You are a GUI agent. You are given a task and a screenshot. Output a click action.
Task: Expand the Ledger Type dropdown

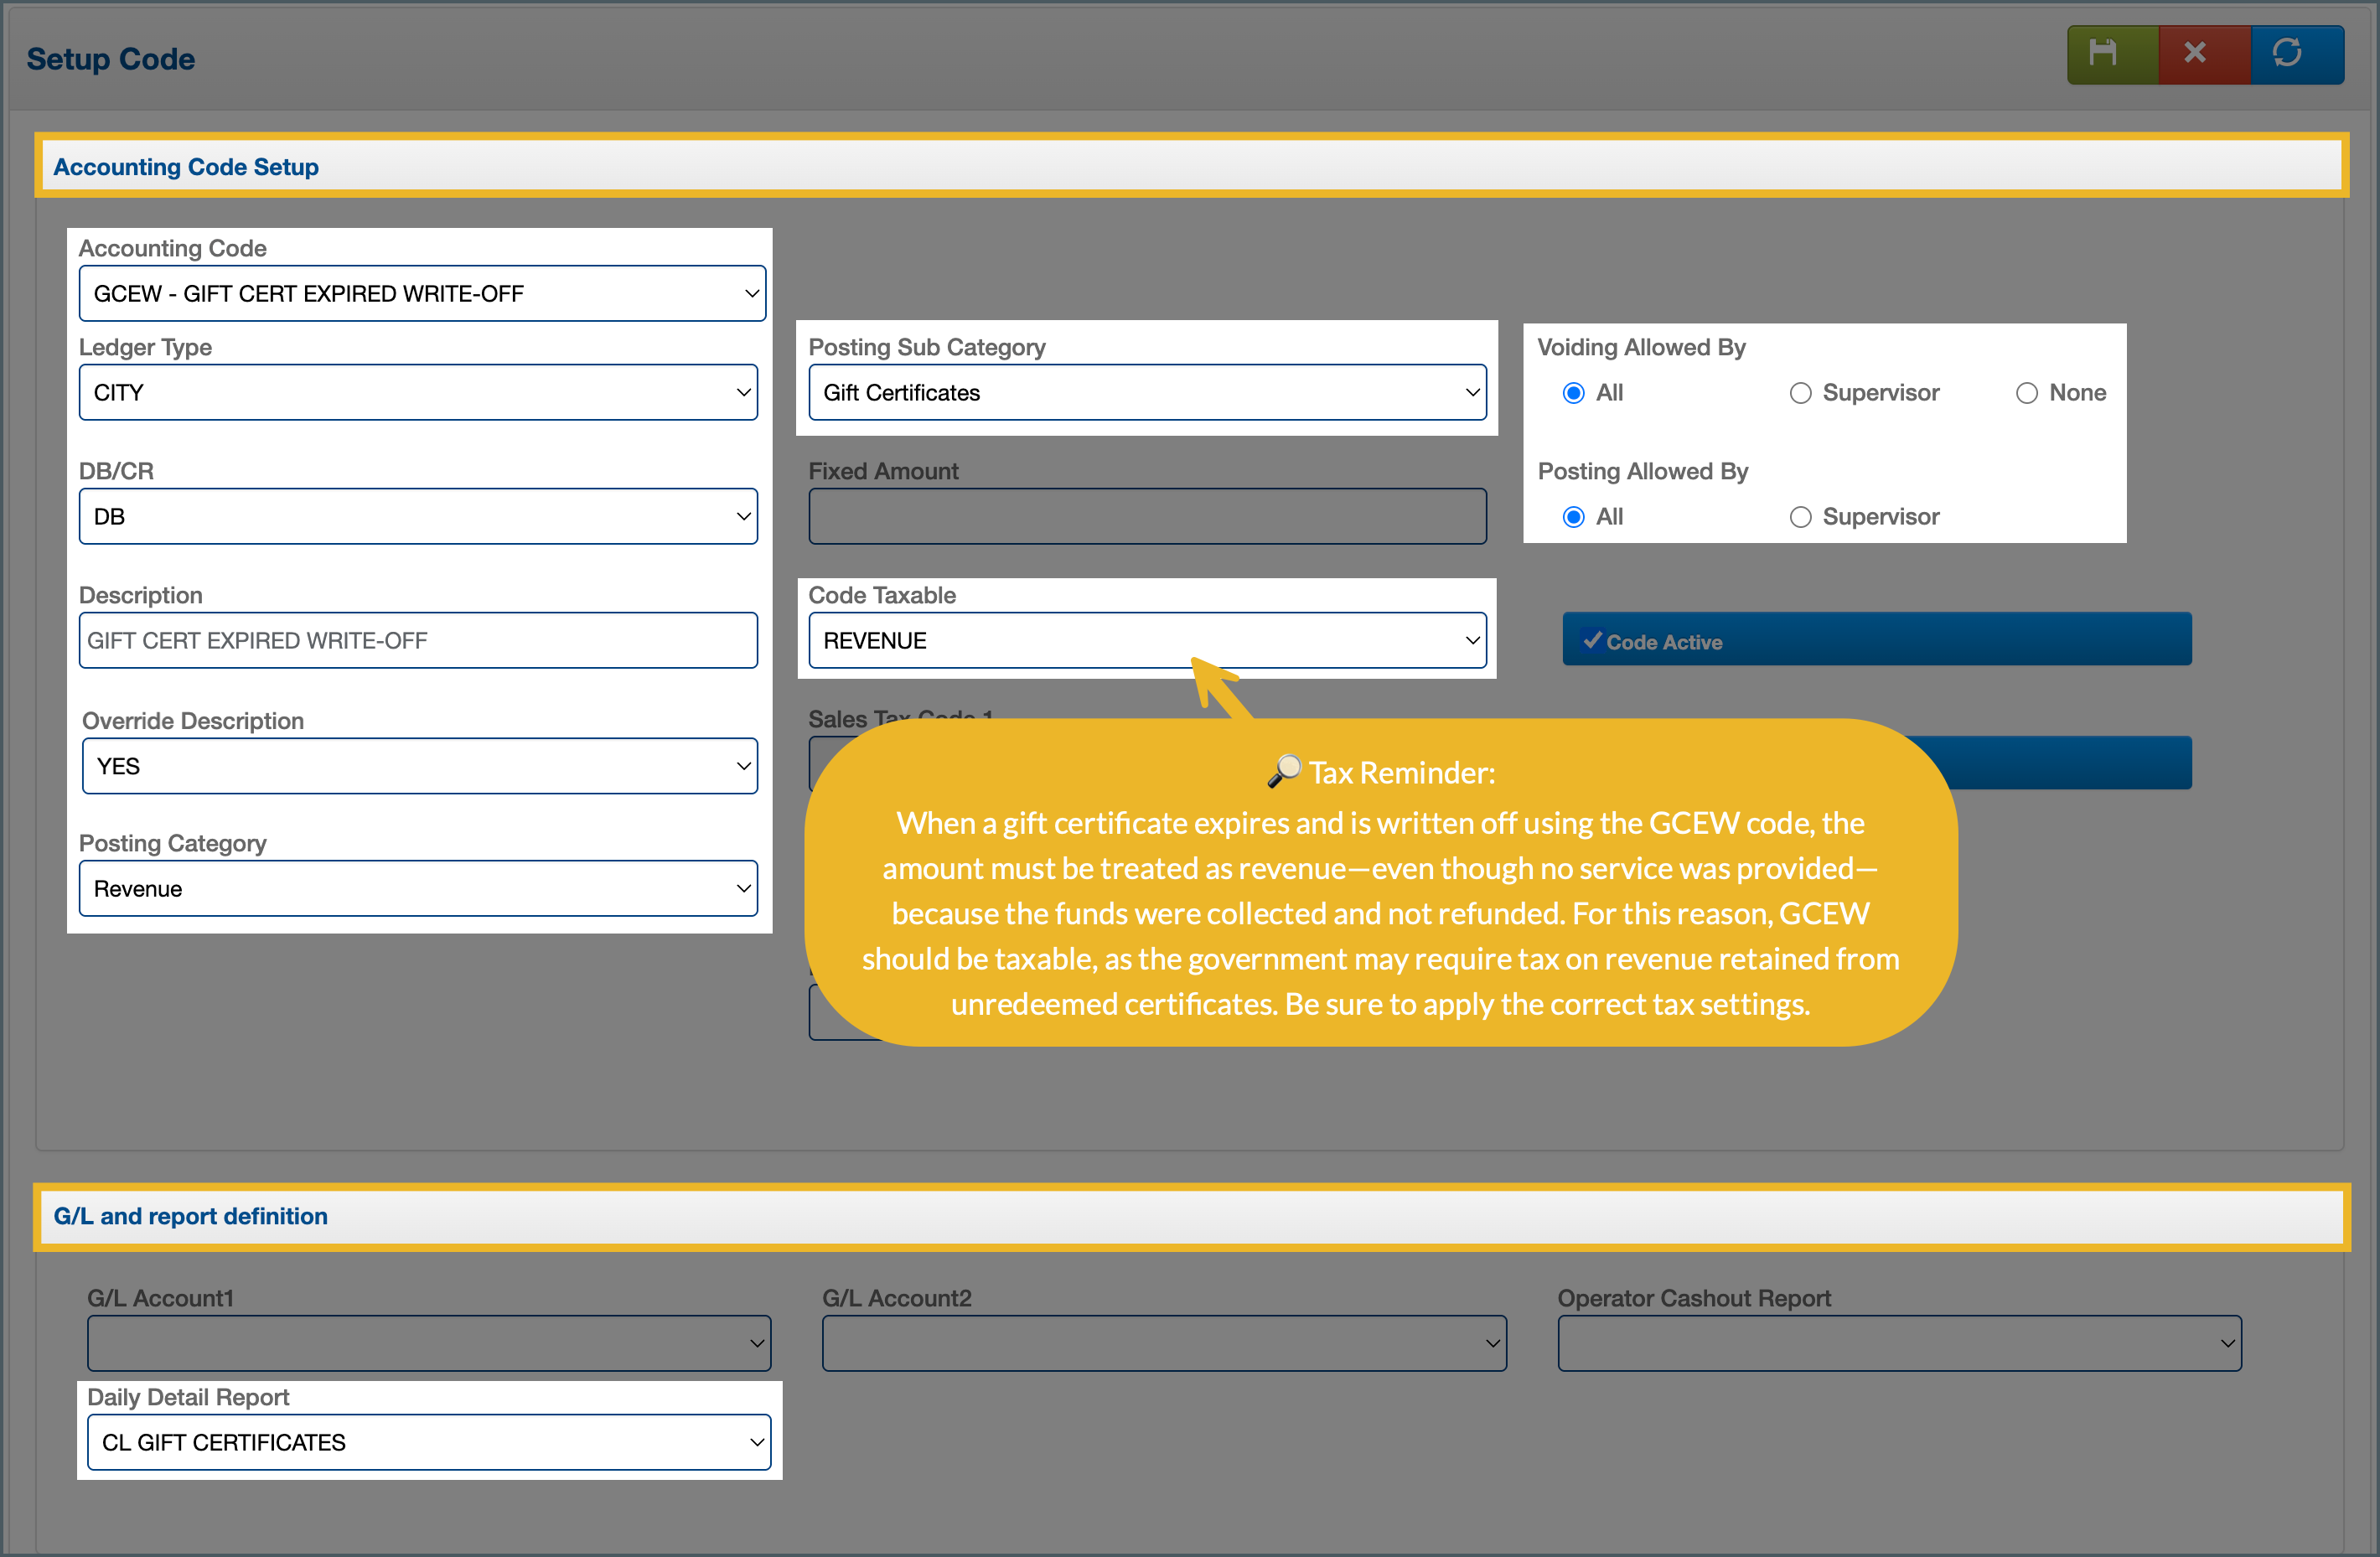418,393
